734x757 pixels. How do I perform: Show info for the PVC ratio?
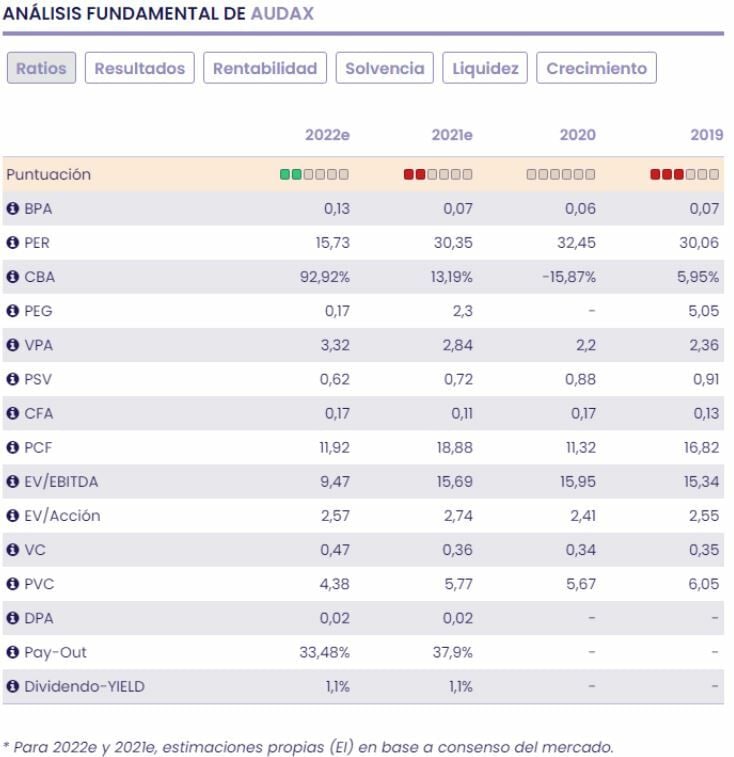coord(13,584)
